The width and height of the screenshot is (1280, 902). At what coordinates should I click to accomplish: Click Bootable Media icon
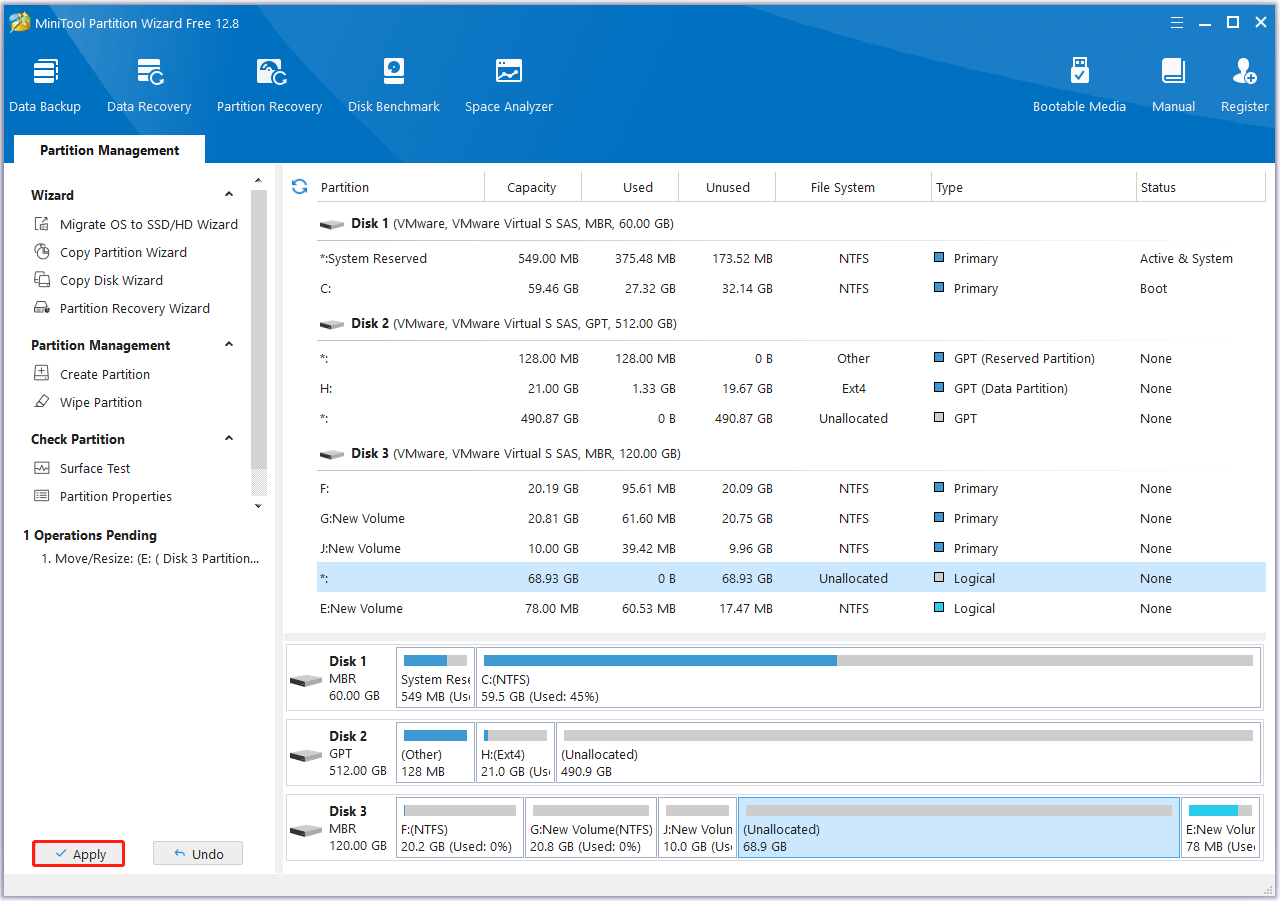(x=1079, y=71)
